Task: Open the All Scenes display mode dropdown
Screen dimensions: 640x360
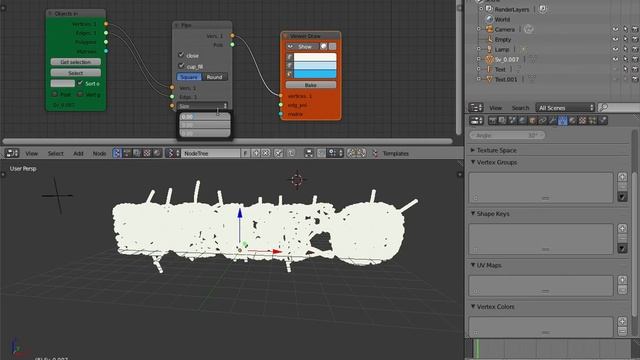Action: pyautogui.click(x=565, y=108)
